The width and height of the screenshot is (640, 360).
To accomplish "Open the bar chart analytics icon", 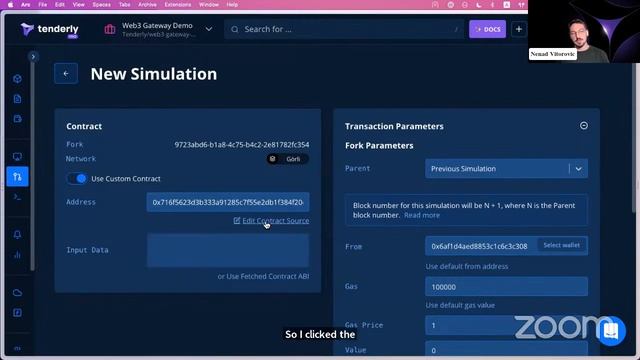I will pyautogui.click(x=17, y=255).
